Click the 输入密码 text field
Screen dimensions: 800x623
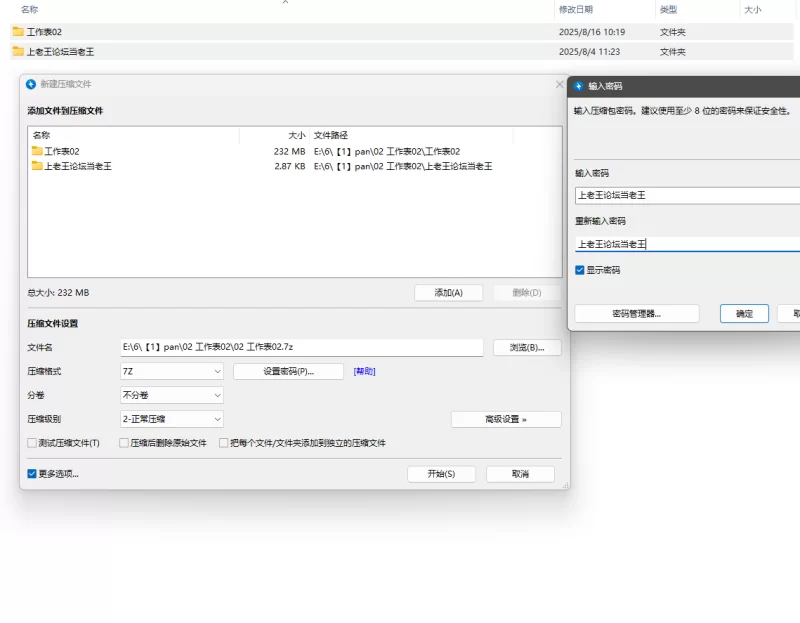[x=687, y=195]
